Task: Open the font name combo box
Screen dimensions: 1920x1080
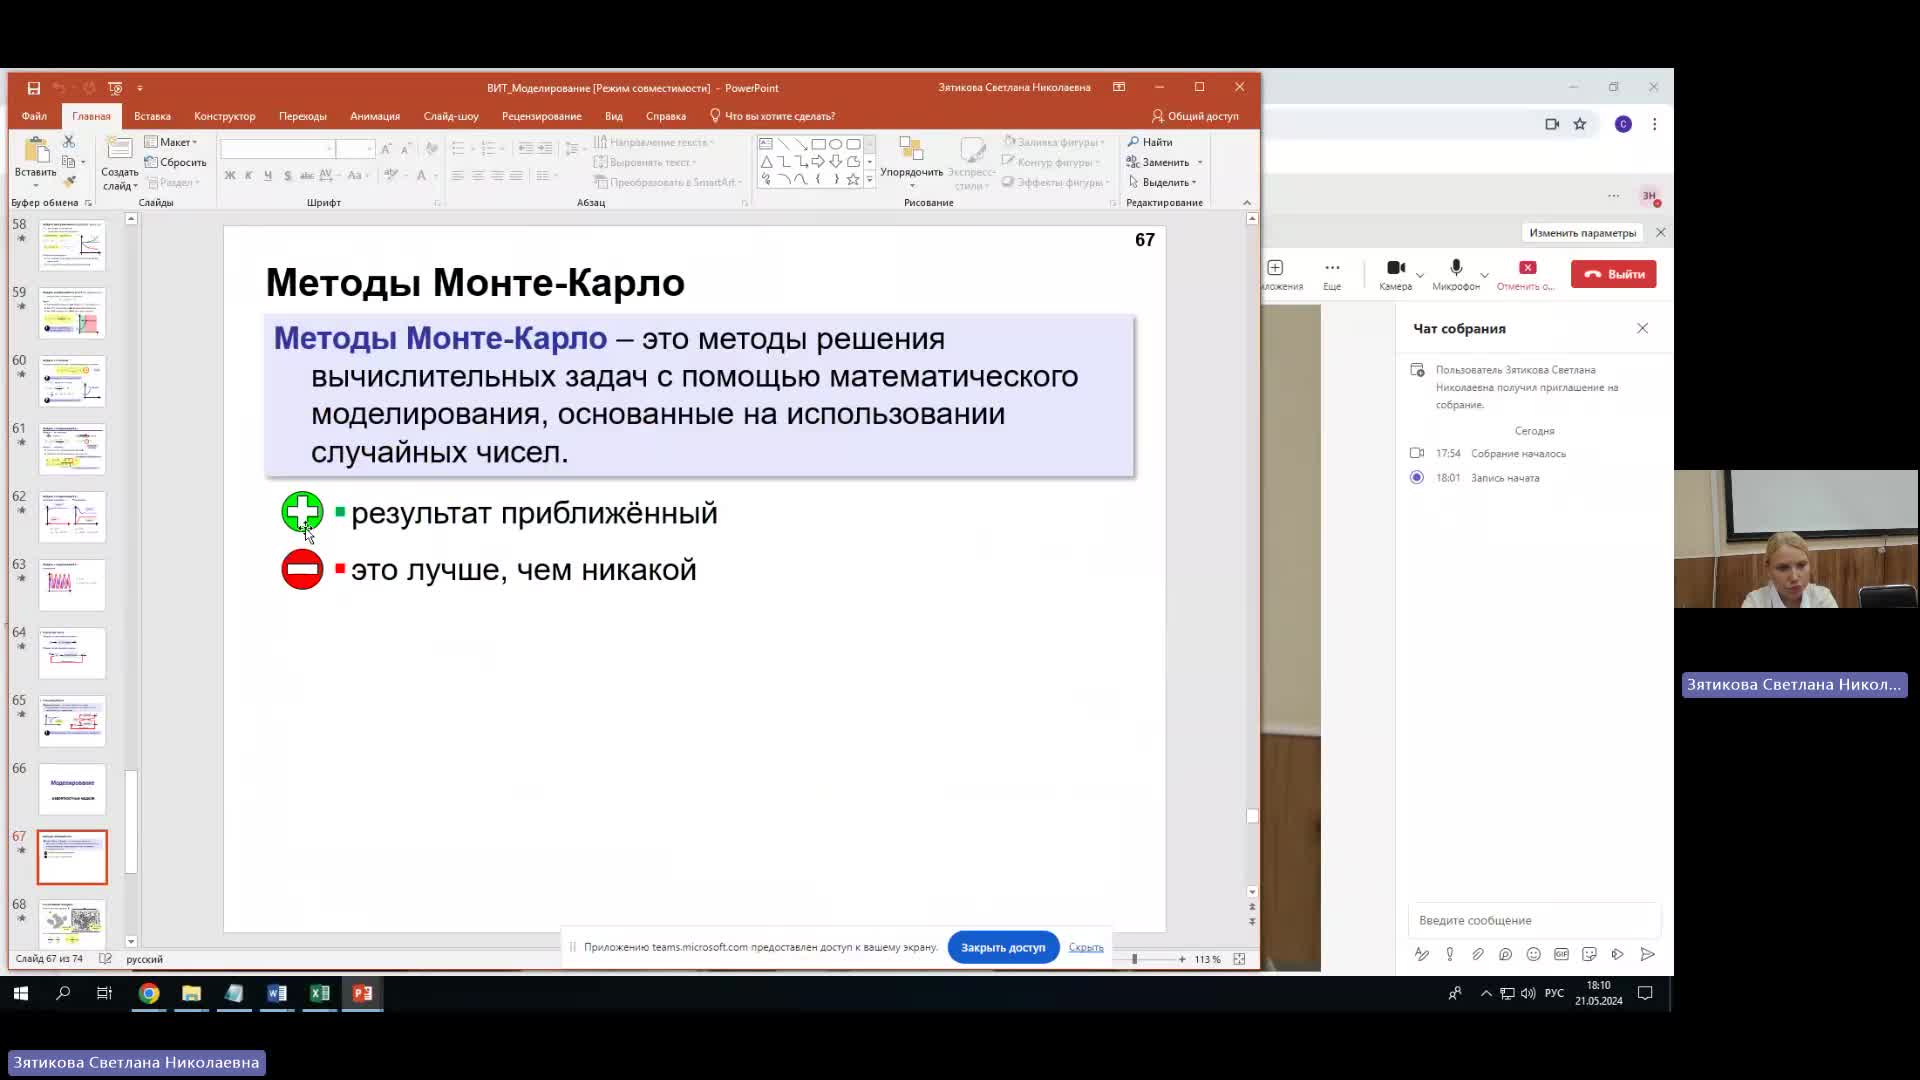Action: (x=277, y=149)
